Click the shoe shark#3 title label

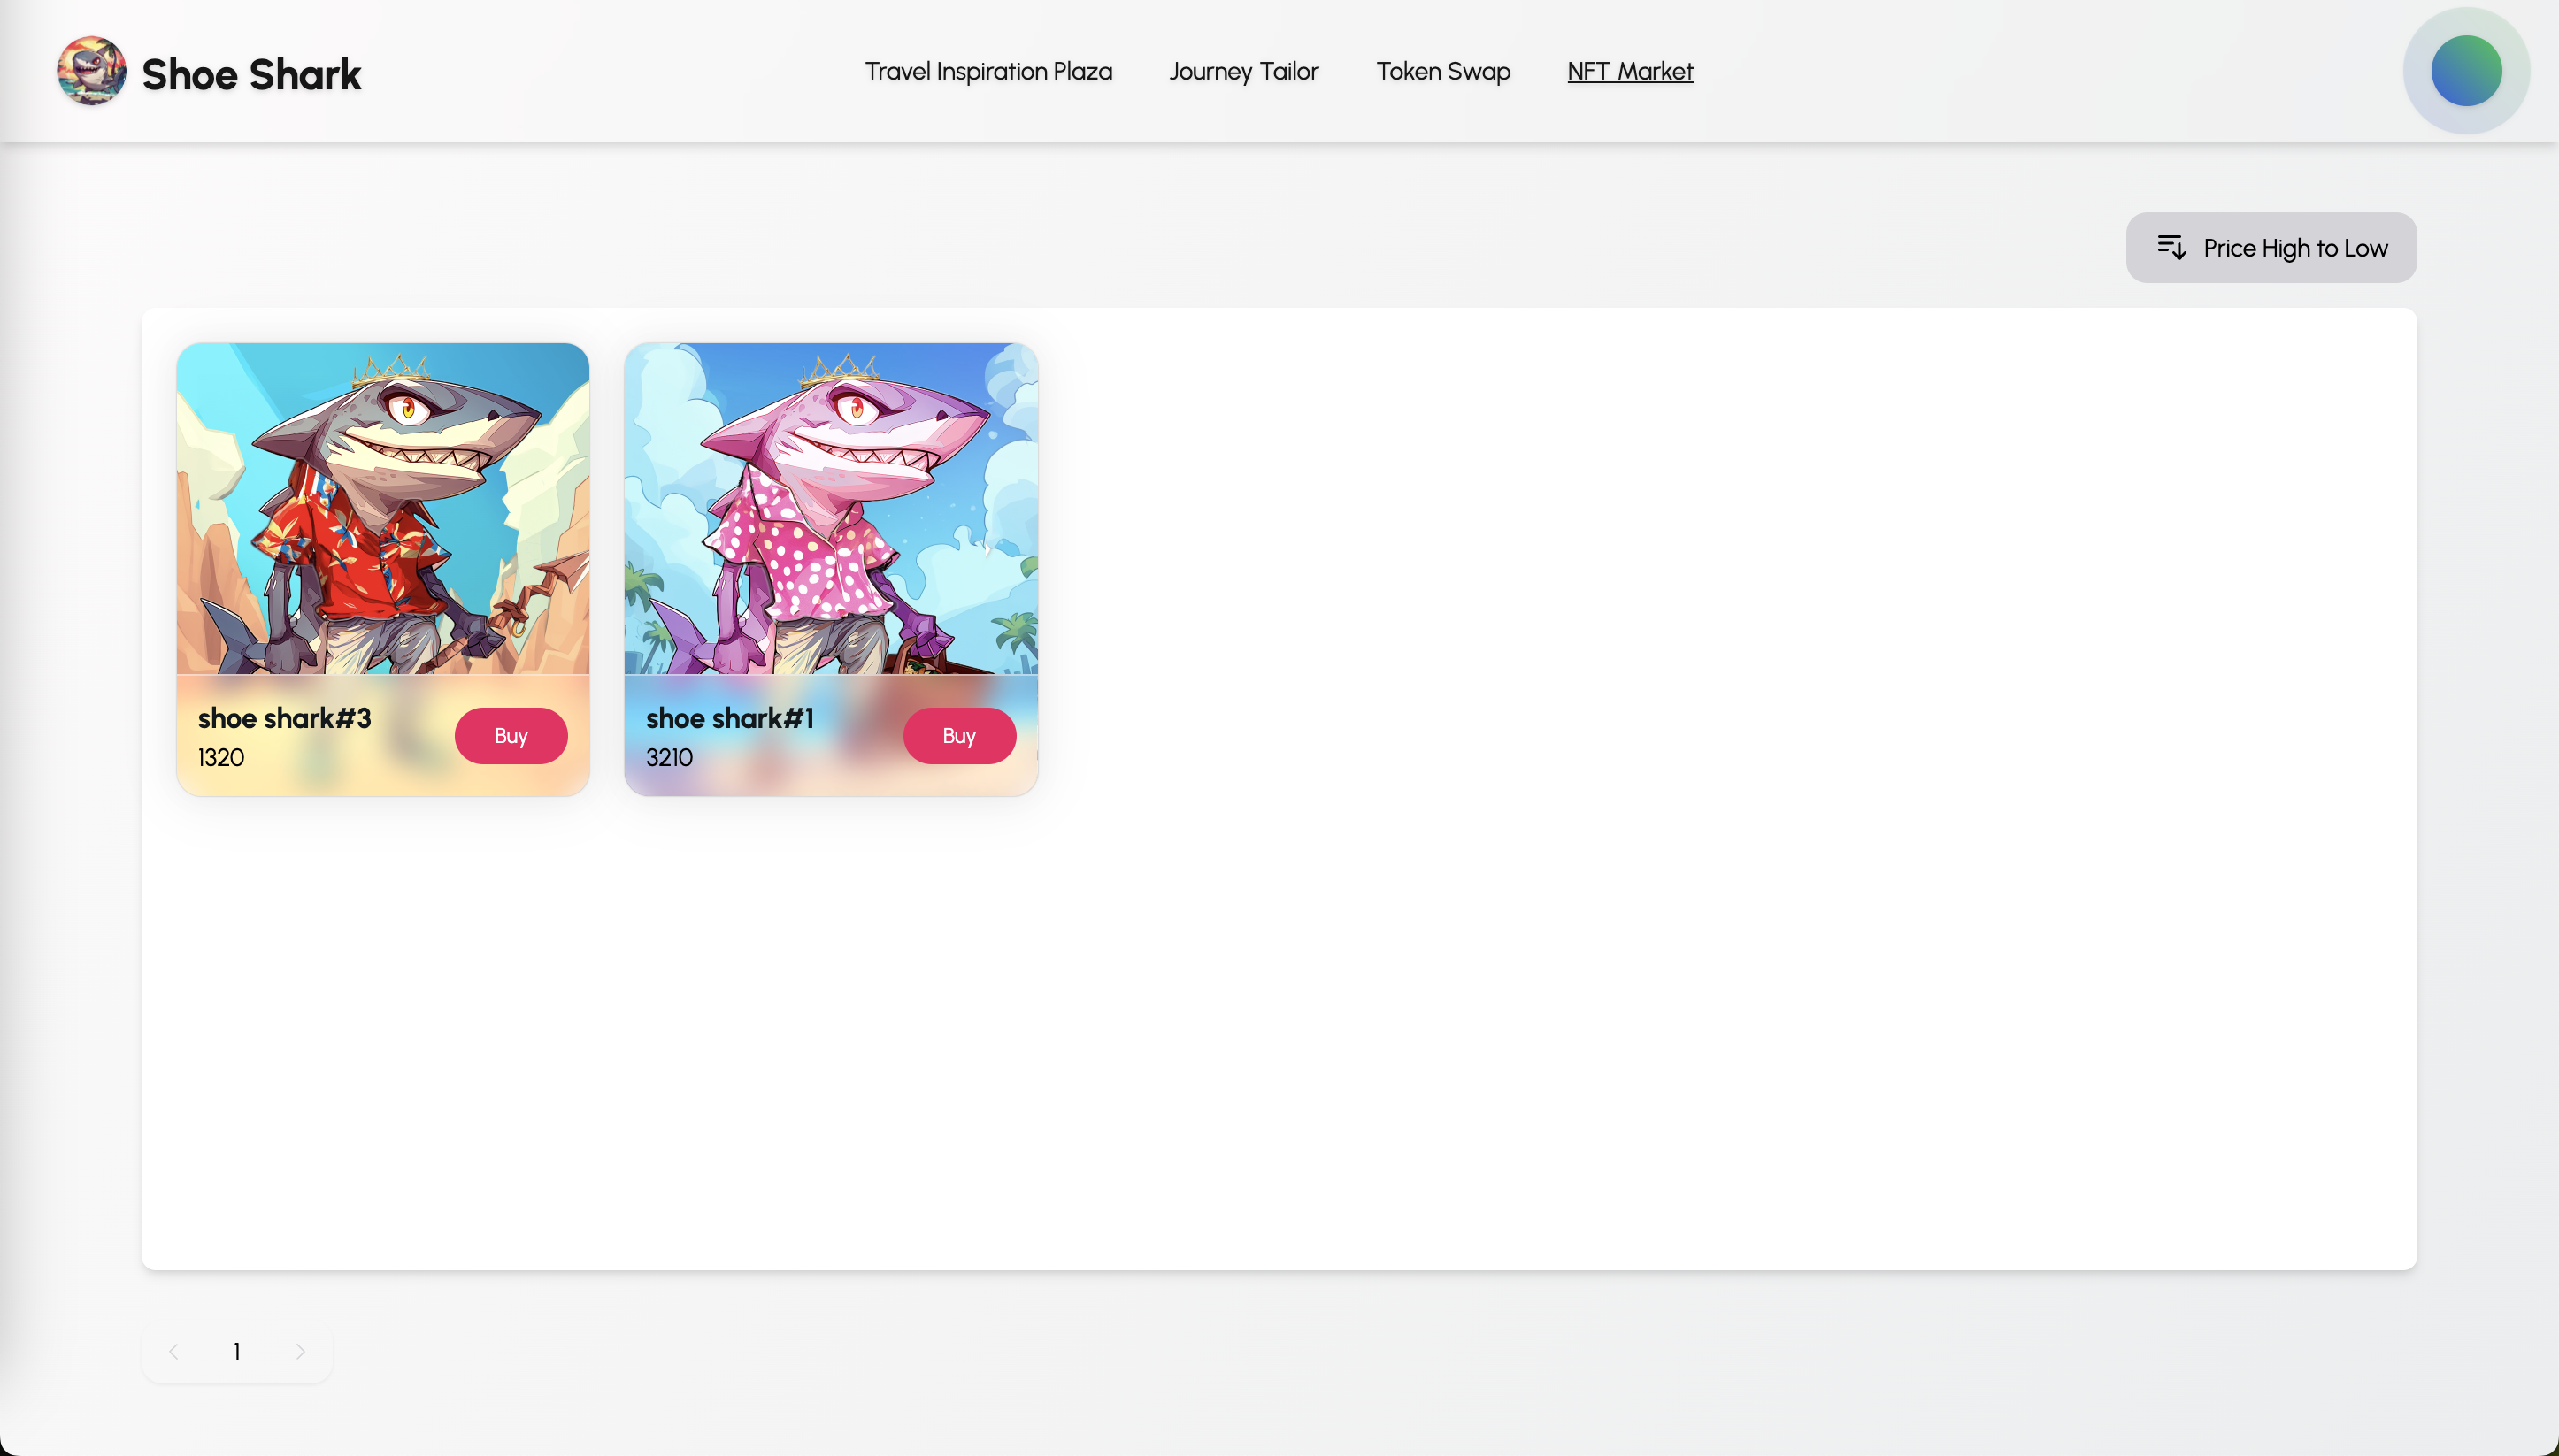click(x=284, y=718)
